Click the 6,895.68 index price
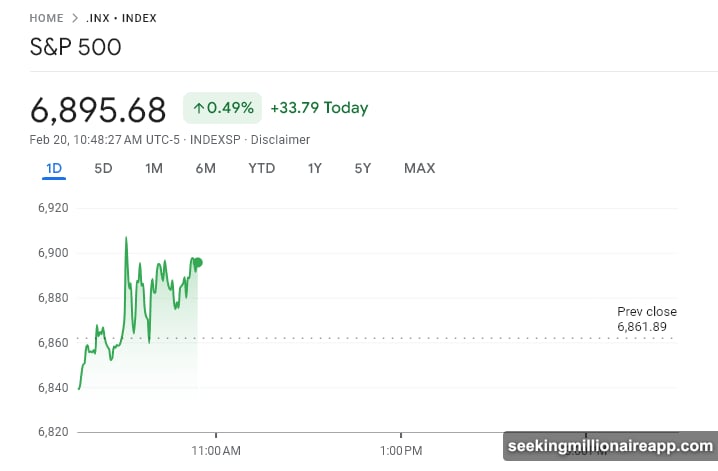This screenshot has width=718, height=471. click(x=99, y=108)
